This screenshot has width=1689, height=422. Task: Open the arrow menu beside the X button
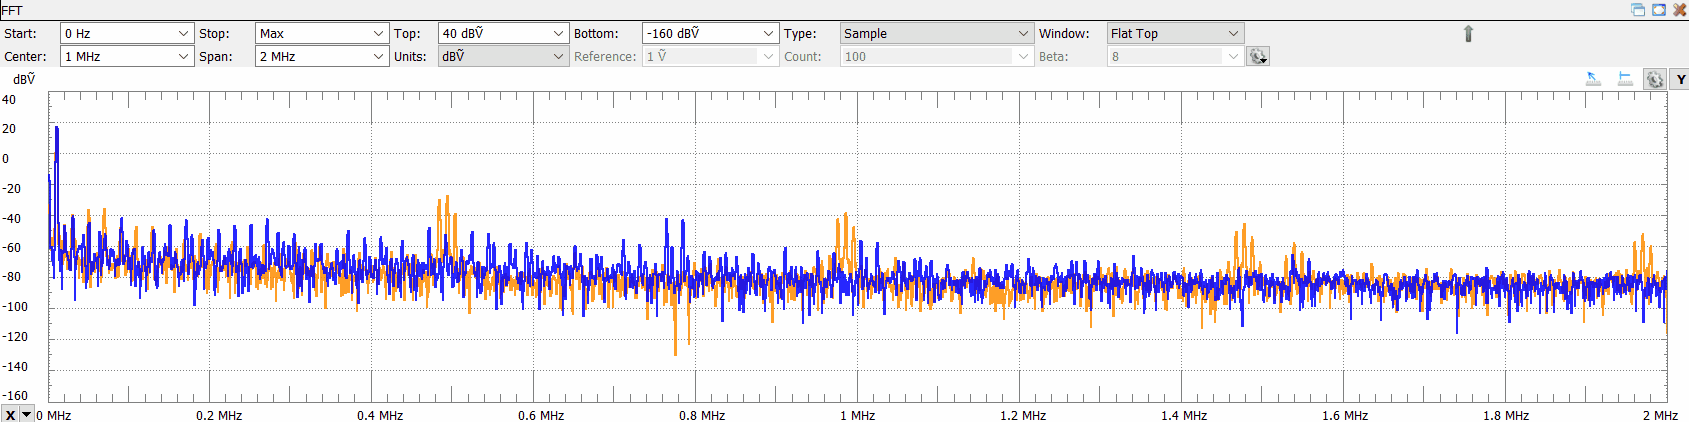(27, 415)
